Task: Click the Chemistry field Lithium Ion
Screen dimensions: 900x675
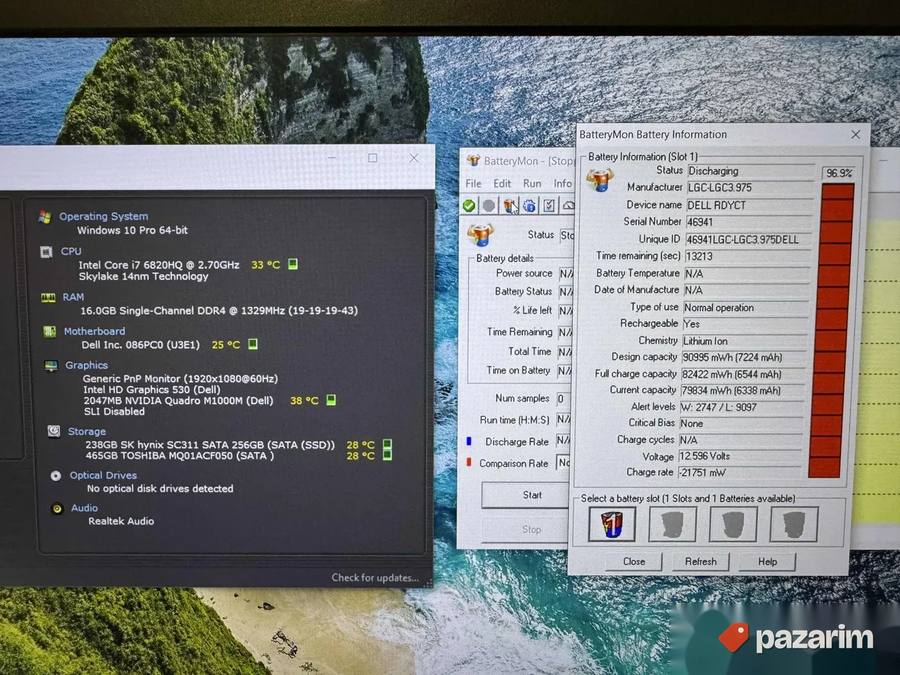Action: coord(744,341)
